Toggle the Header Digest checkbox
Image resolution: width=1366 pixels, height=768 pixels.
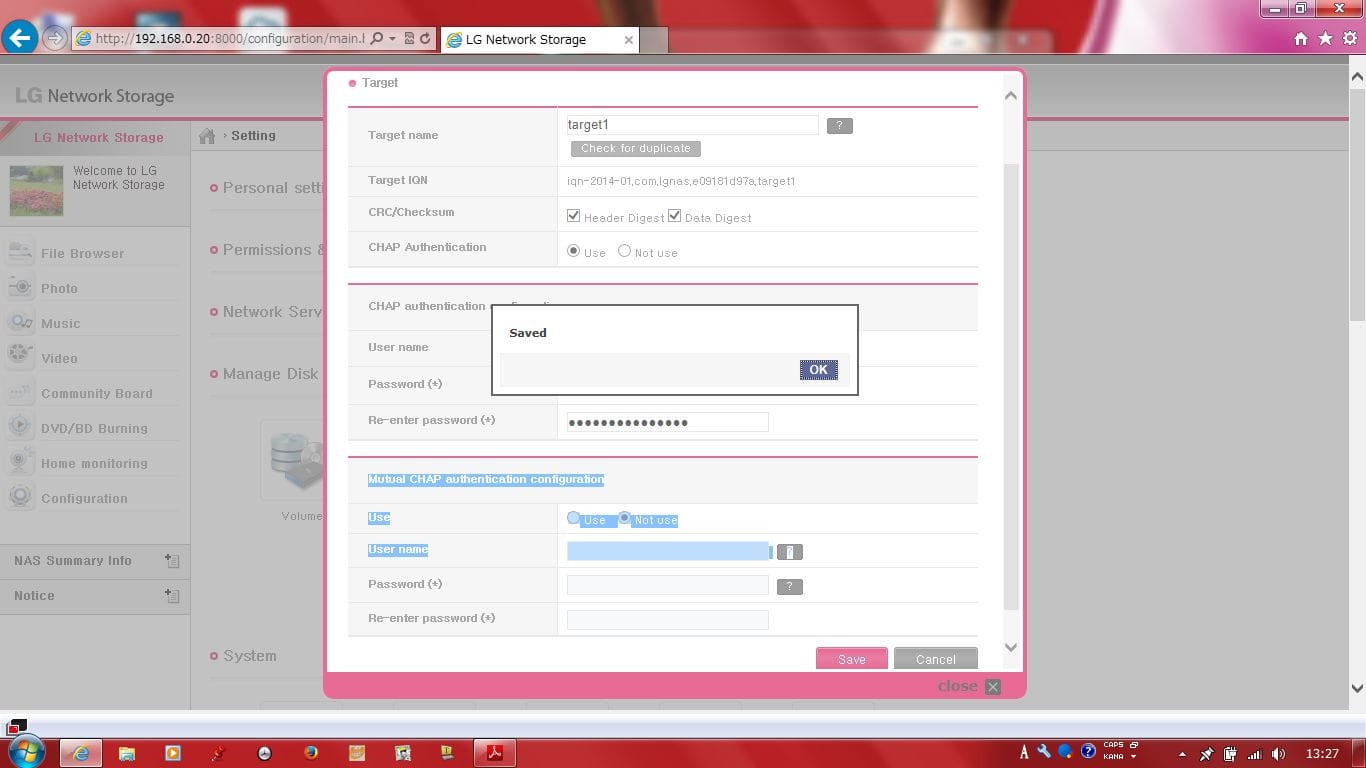(x=574, y=216)
